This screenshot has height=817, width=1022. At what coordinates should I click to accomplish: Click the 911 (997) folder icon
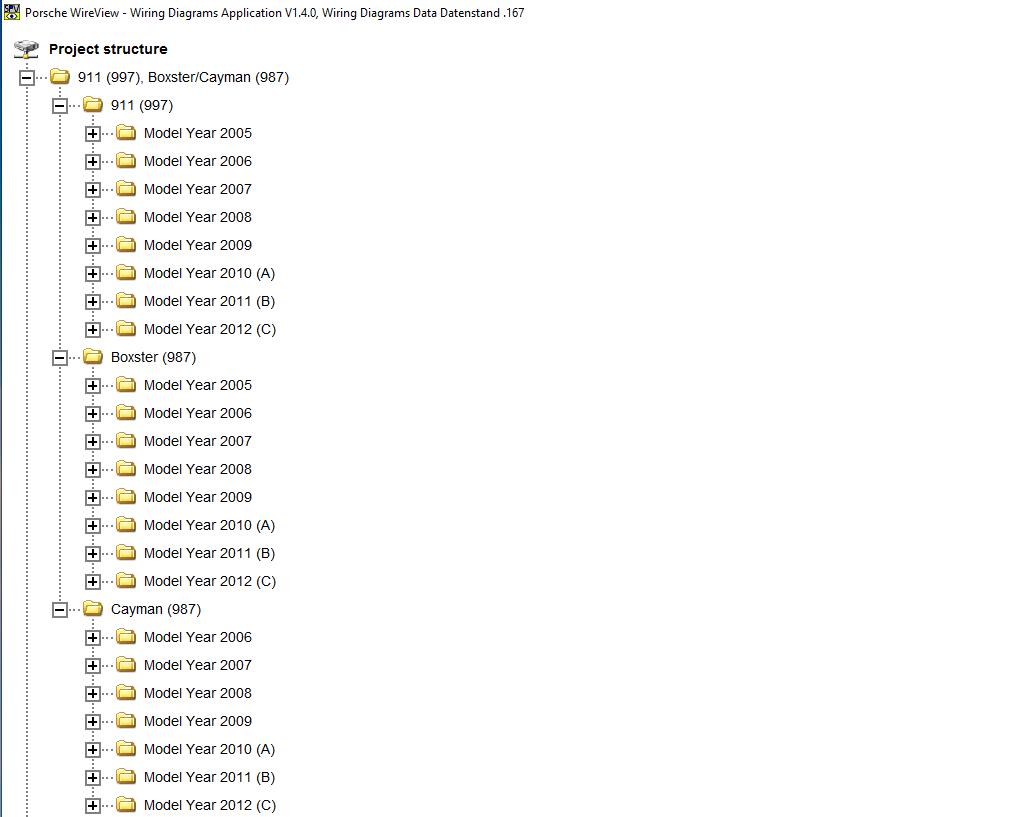[x=93, y=105]
